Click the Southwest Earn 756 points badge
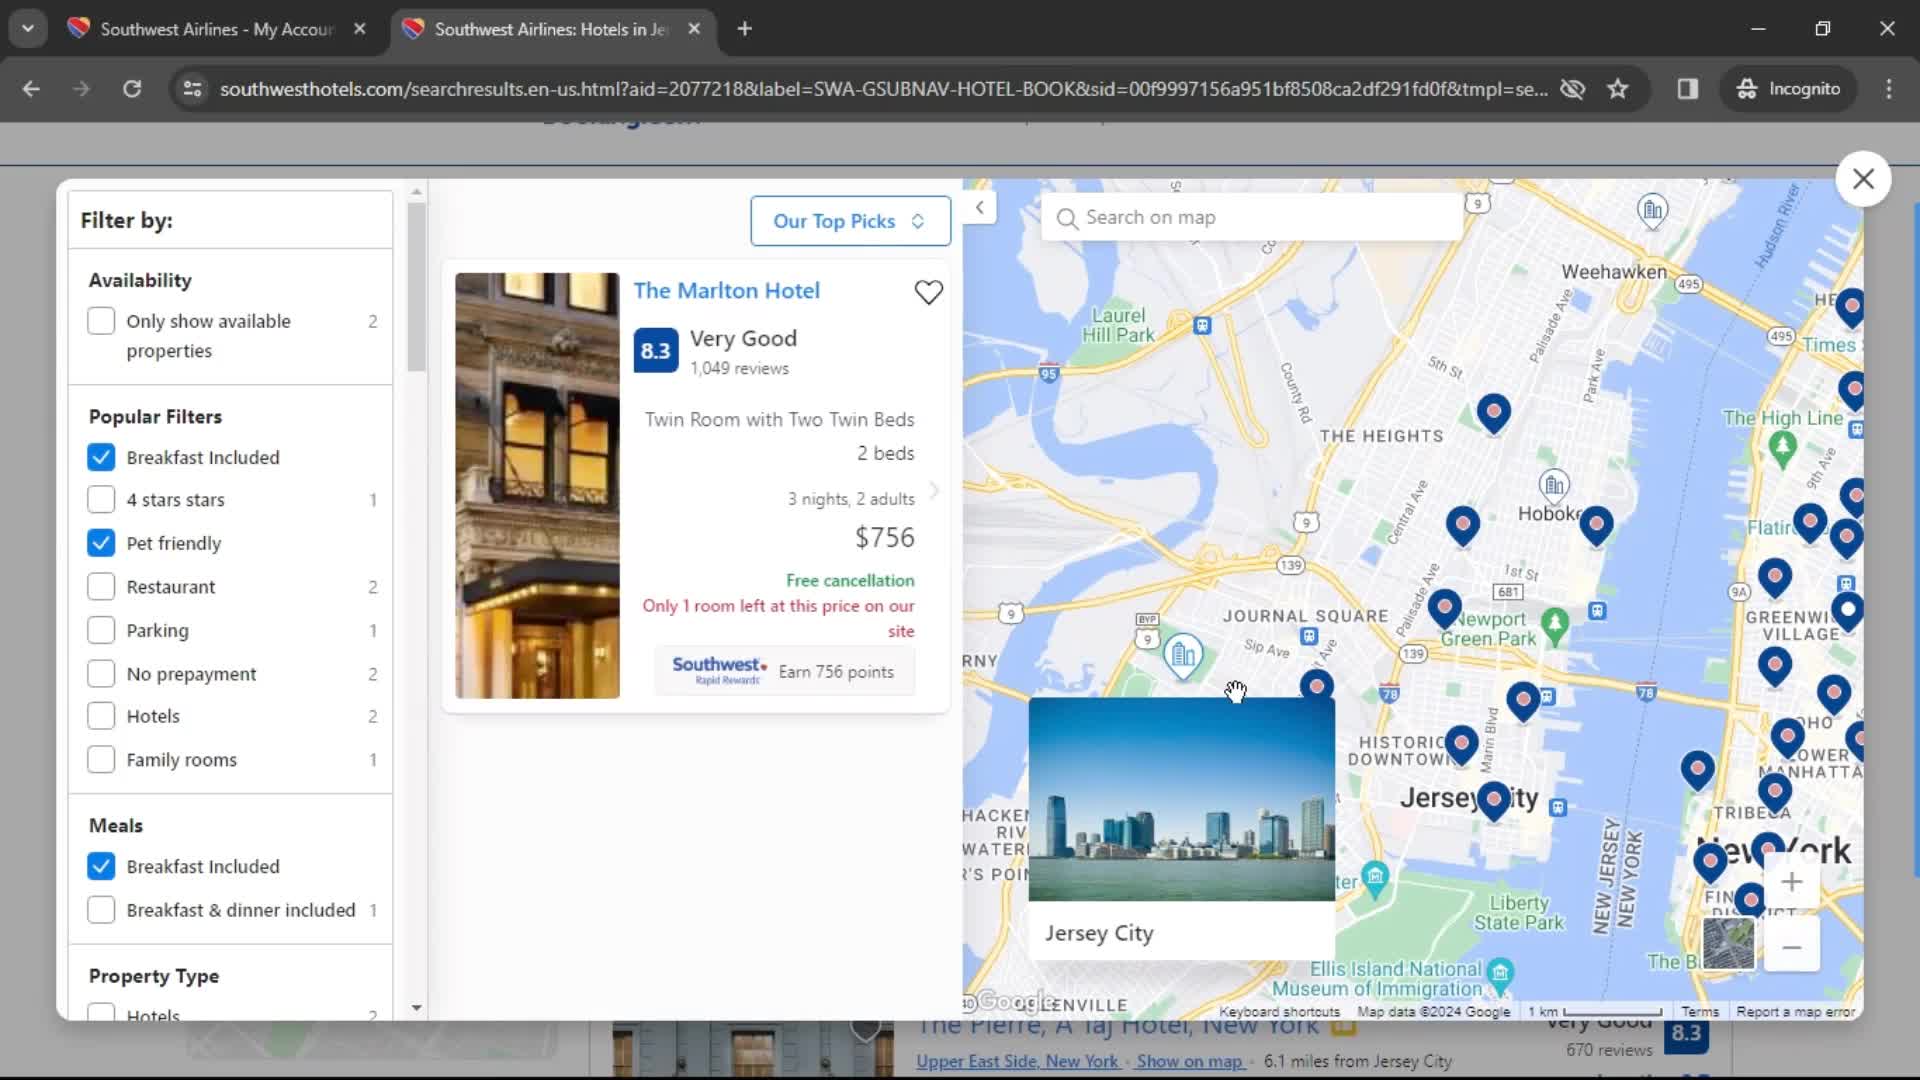The width and height of the screenshot is (1920, 1080). coord(785,671)
